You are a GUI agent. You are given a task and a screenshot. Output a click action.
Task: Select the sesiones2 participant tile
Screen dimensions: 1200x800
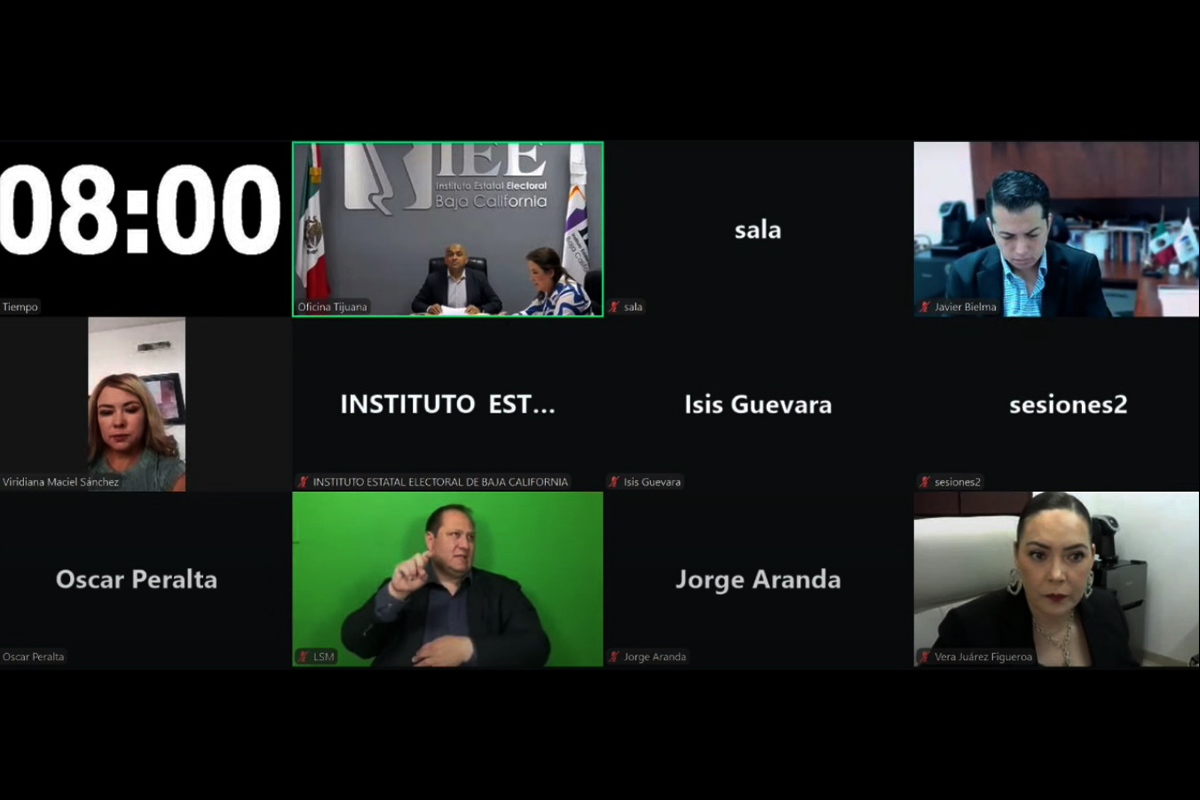click(x=1056, y=404)
